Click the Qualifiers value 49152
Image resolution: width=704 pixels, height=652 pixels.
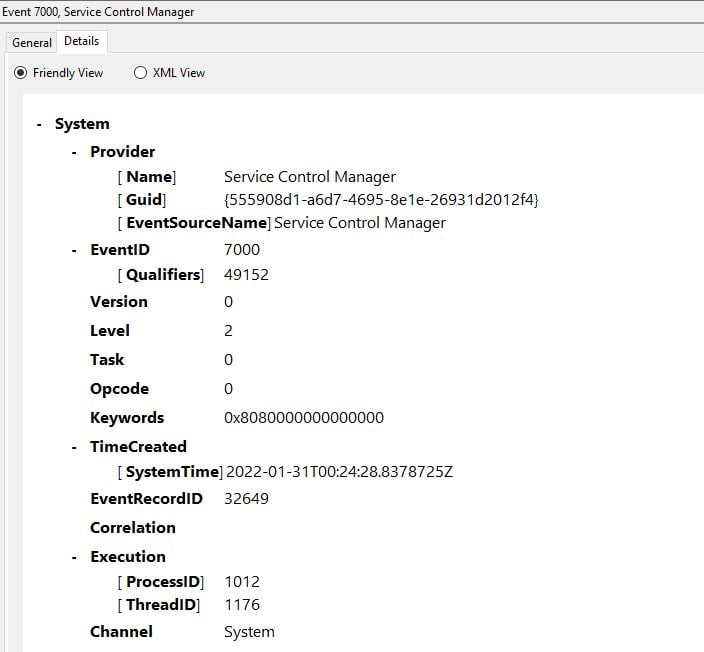(246, 275)
